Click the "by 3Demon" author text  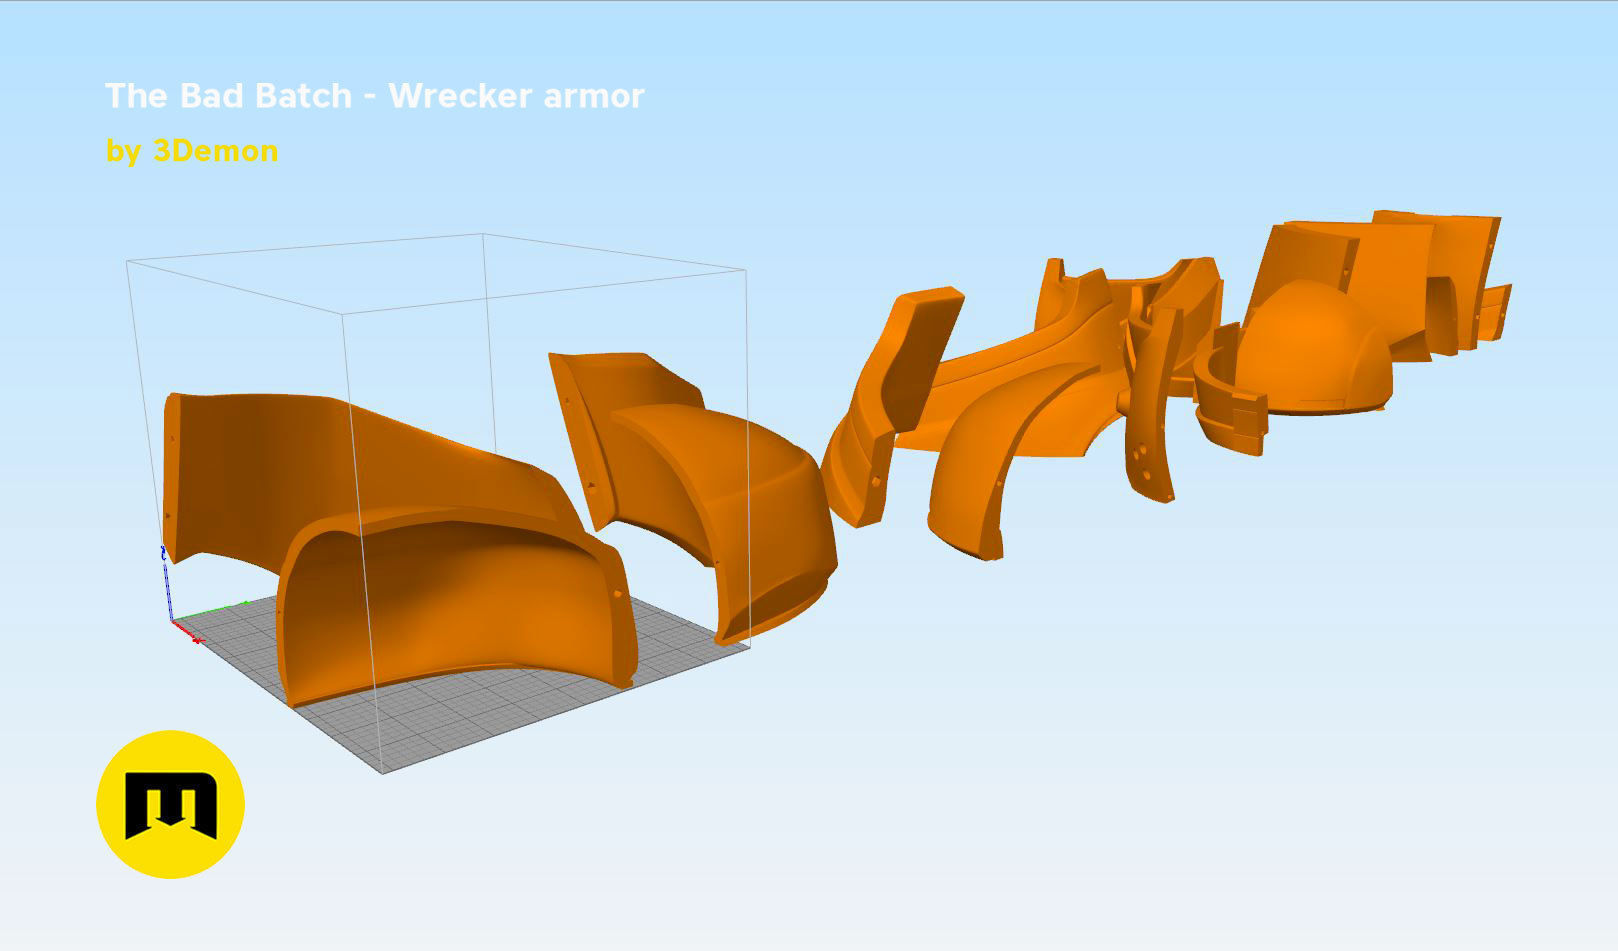click(x=192, y=151)
